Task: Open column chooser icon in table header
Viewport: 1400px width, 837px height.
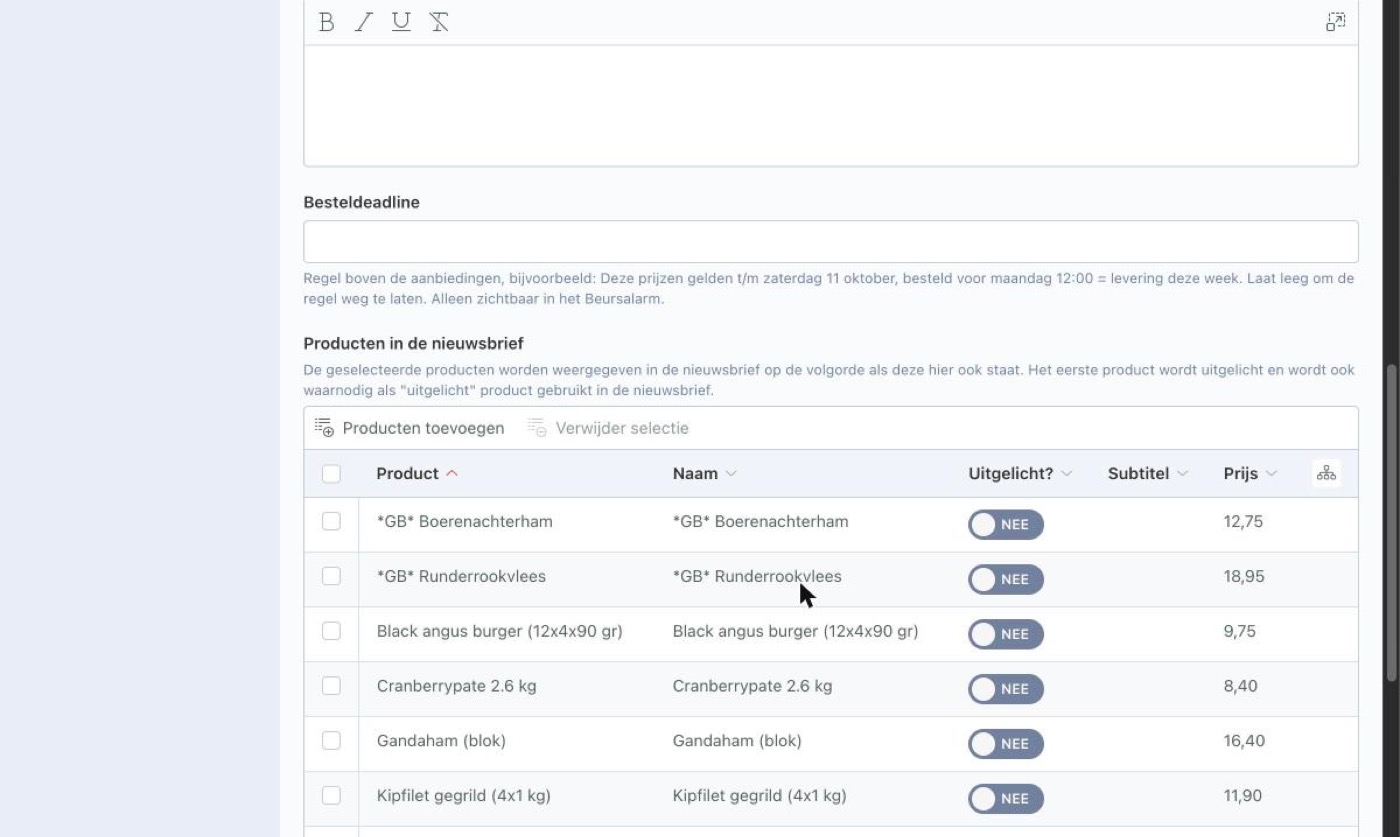Action: coord(1326,473)
